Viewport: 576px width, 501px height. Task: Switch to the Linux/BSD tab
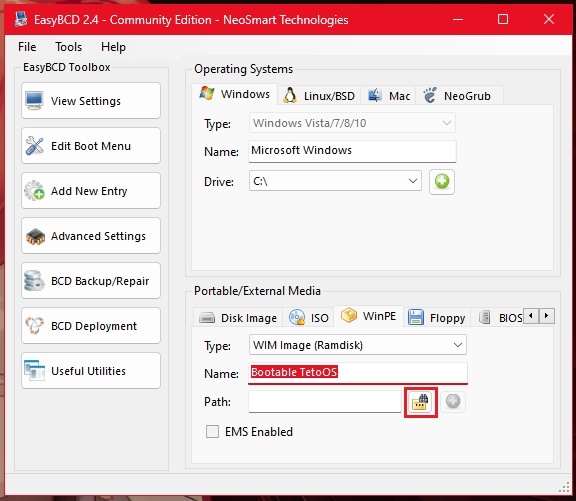click(x=319, y=96)
